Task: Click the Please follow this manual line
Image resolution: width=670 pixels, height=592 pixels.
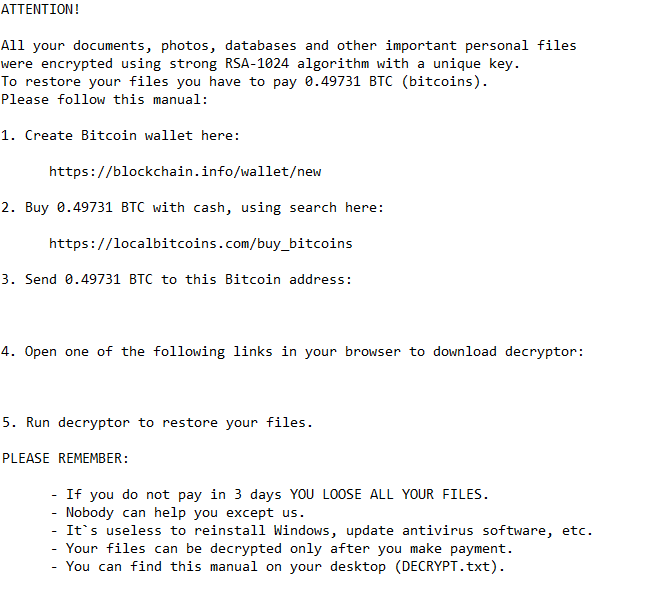Action: tap(104, 99)
